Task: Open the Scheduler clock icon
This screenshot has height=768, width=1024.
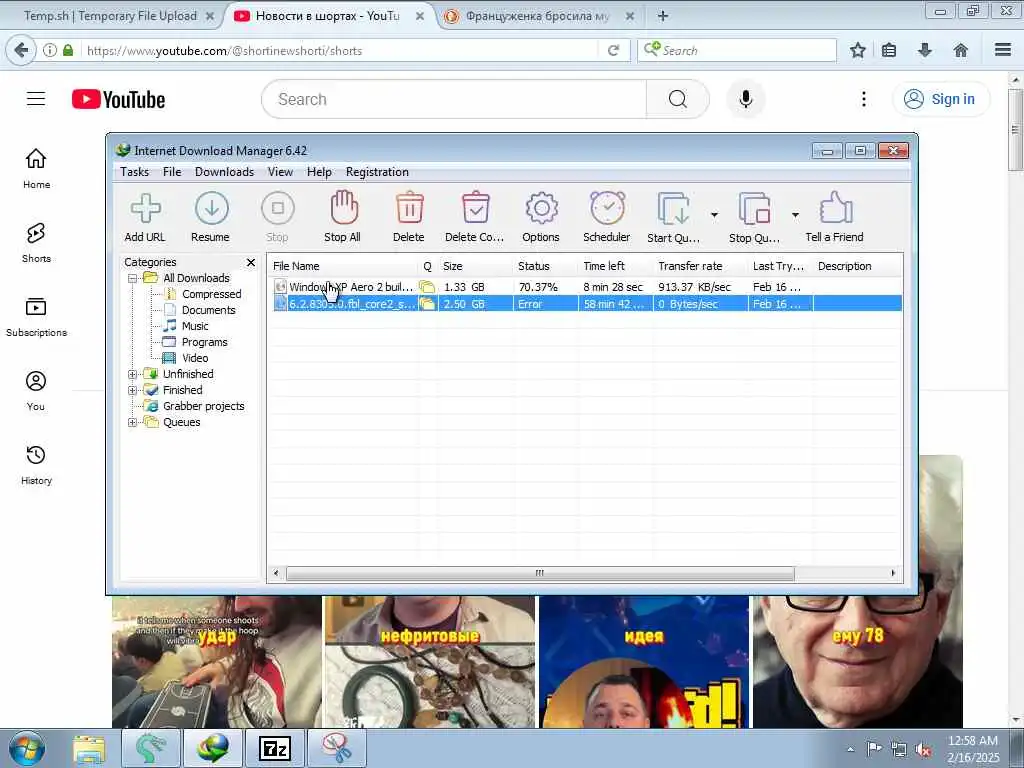Action: click(607, 208)
